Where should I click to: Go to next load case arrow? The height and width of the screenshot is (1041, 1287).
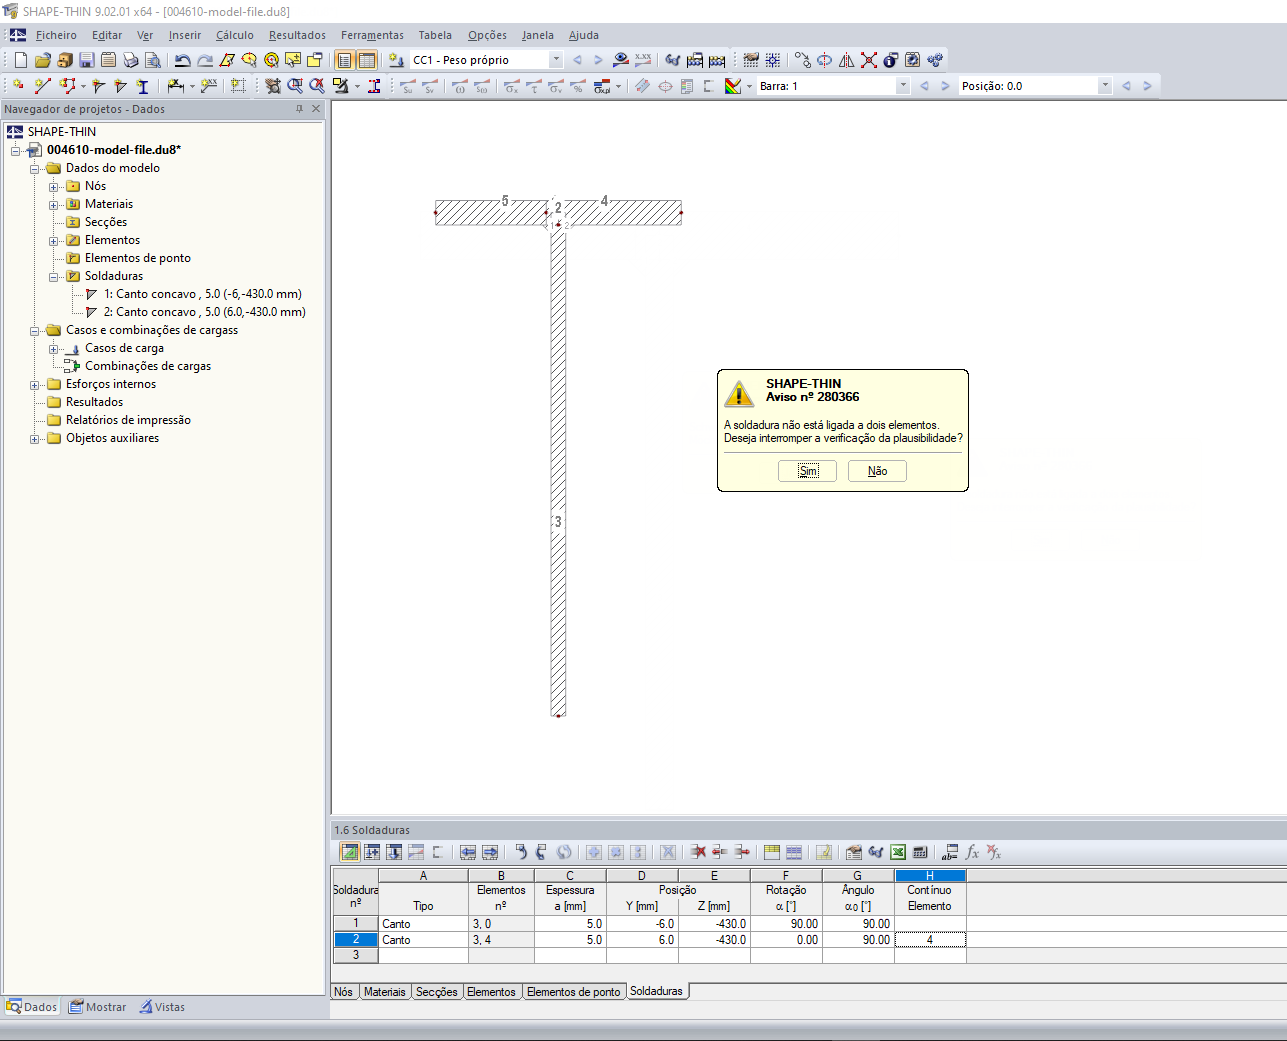tap(598, 60)
